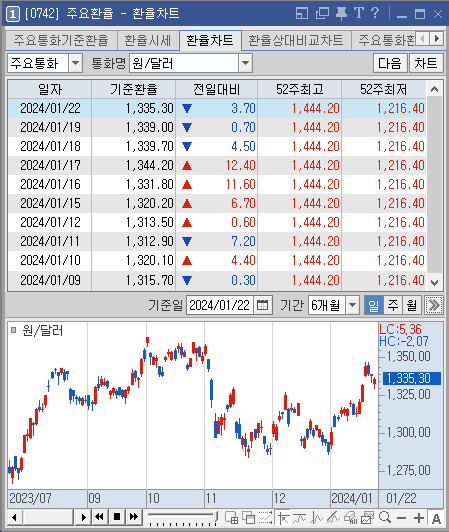Image resolution: width=449 pixels, height=532 pixels.
Task: Stop chart playback with square button
Action: [117, 517]
